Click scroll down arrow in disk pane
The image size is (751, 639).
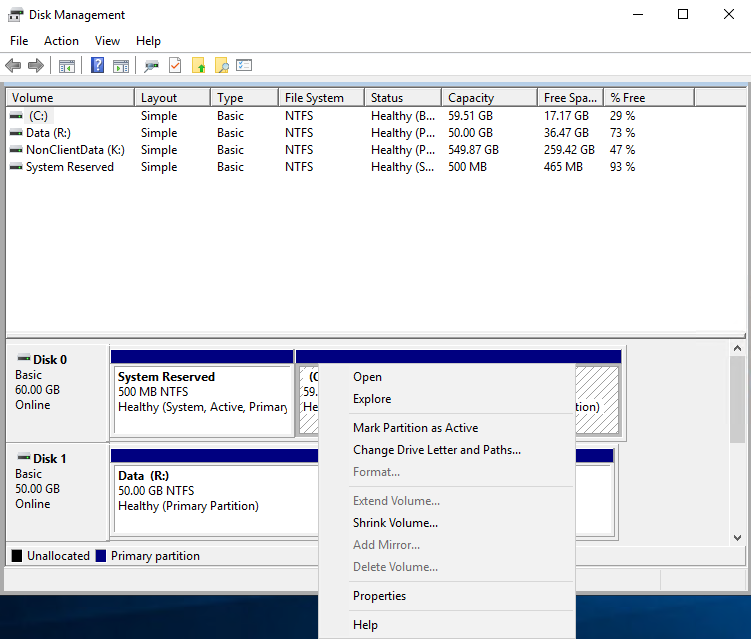click(738, 538)
